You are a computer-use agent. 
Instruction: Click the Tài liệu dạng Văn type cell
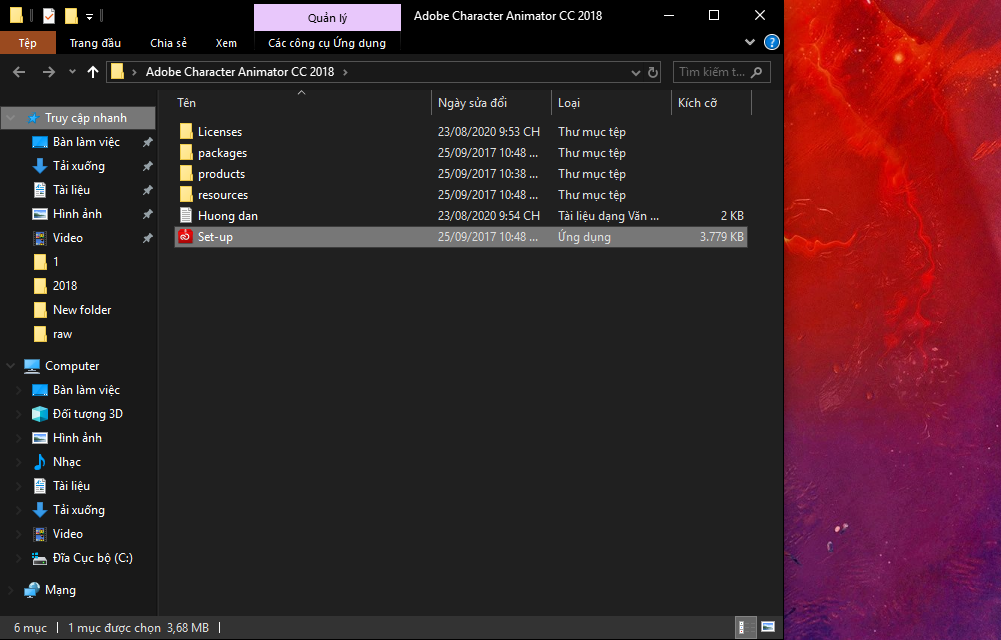point(608,216)
